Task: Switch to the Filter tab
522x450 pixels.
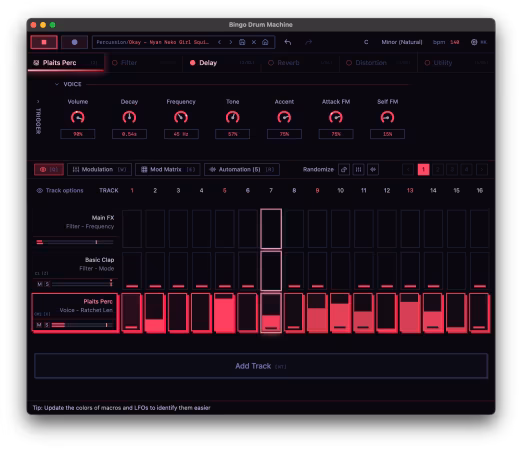Action: coord(144,63)
